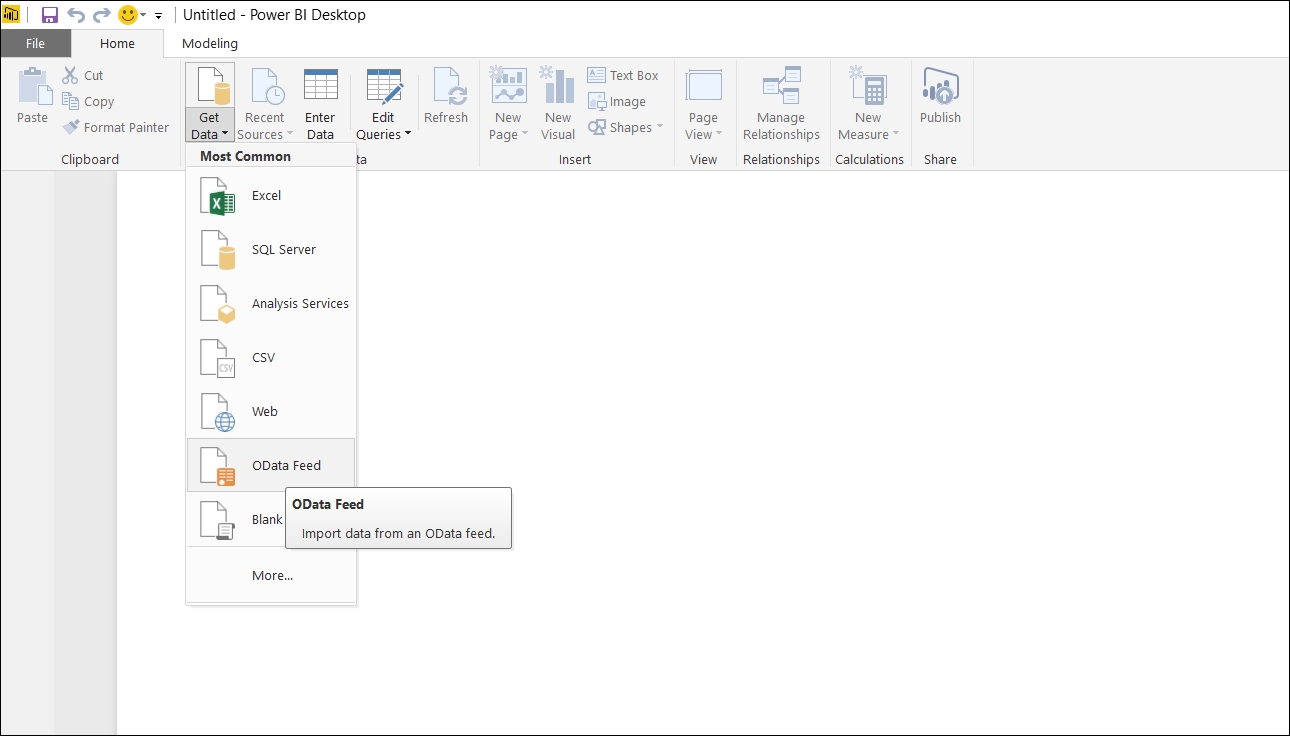Choose CSV data source
Screen dimensions: 1290x736
(271, 358)
